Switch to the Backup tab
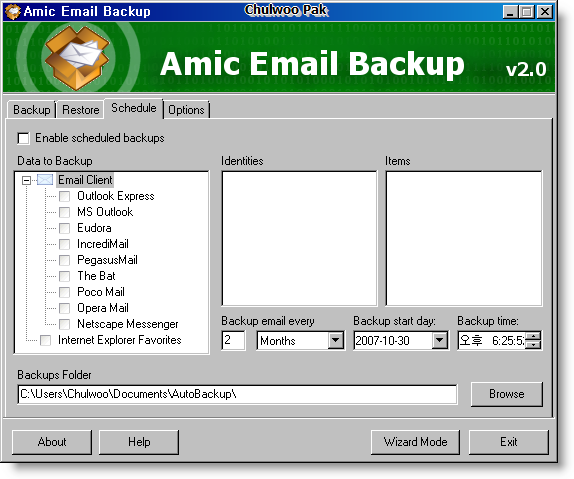This screenshot has height=479, width=574. 31,110
